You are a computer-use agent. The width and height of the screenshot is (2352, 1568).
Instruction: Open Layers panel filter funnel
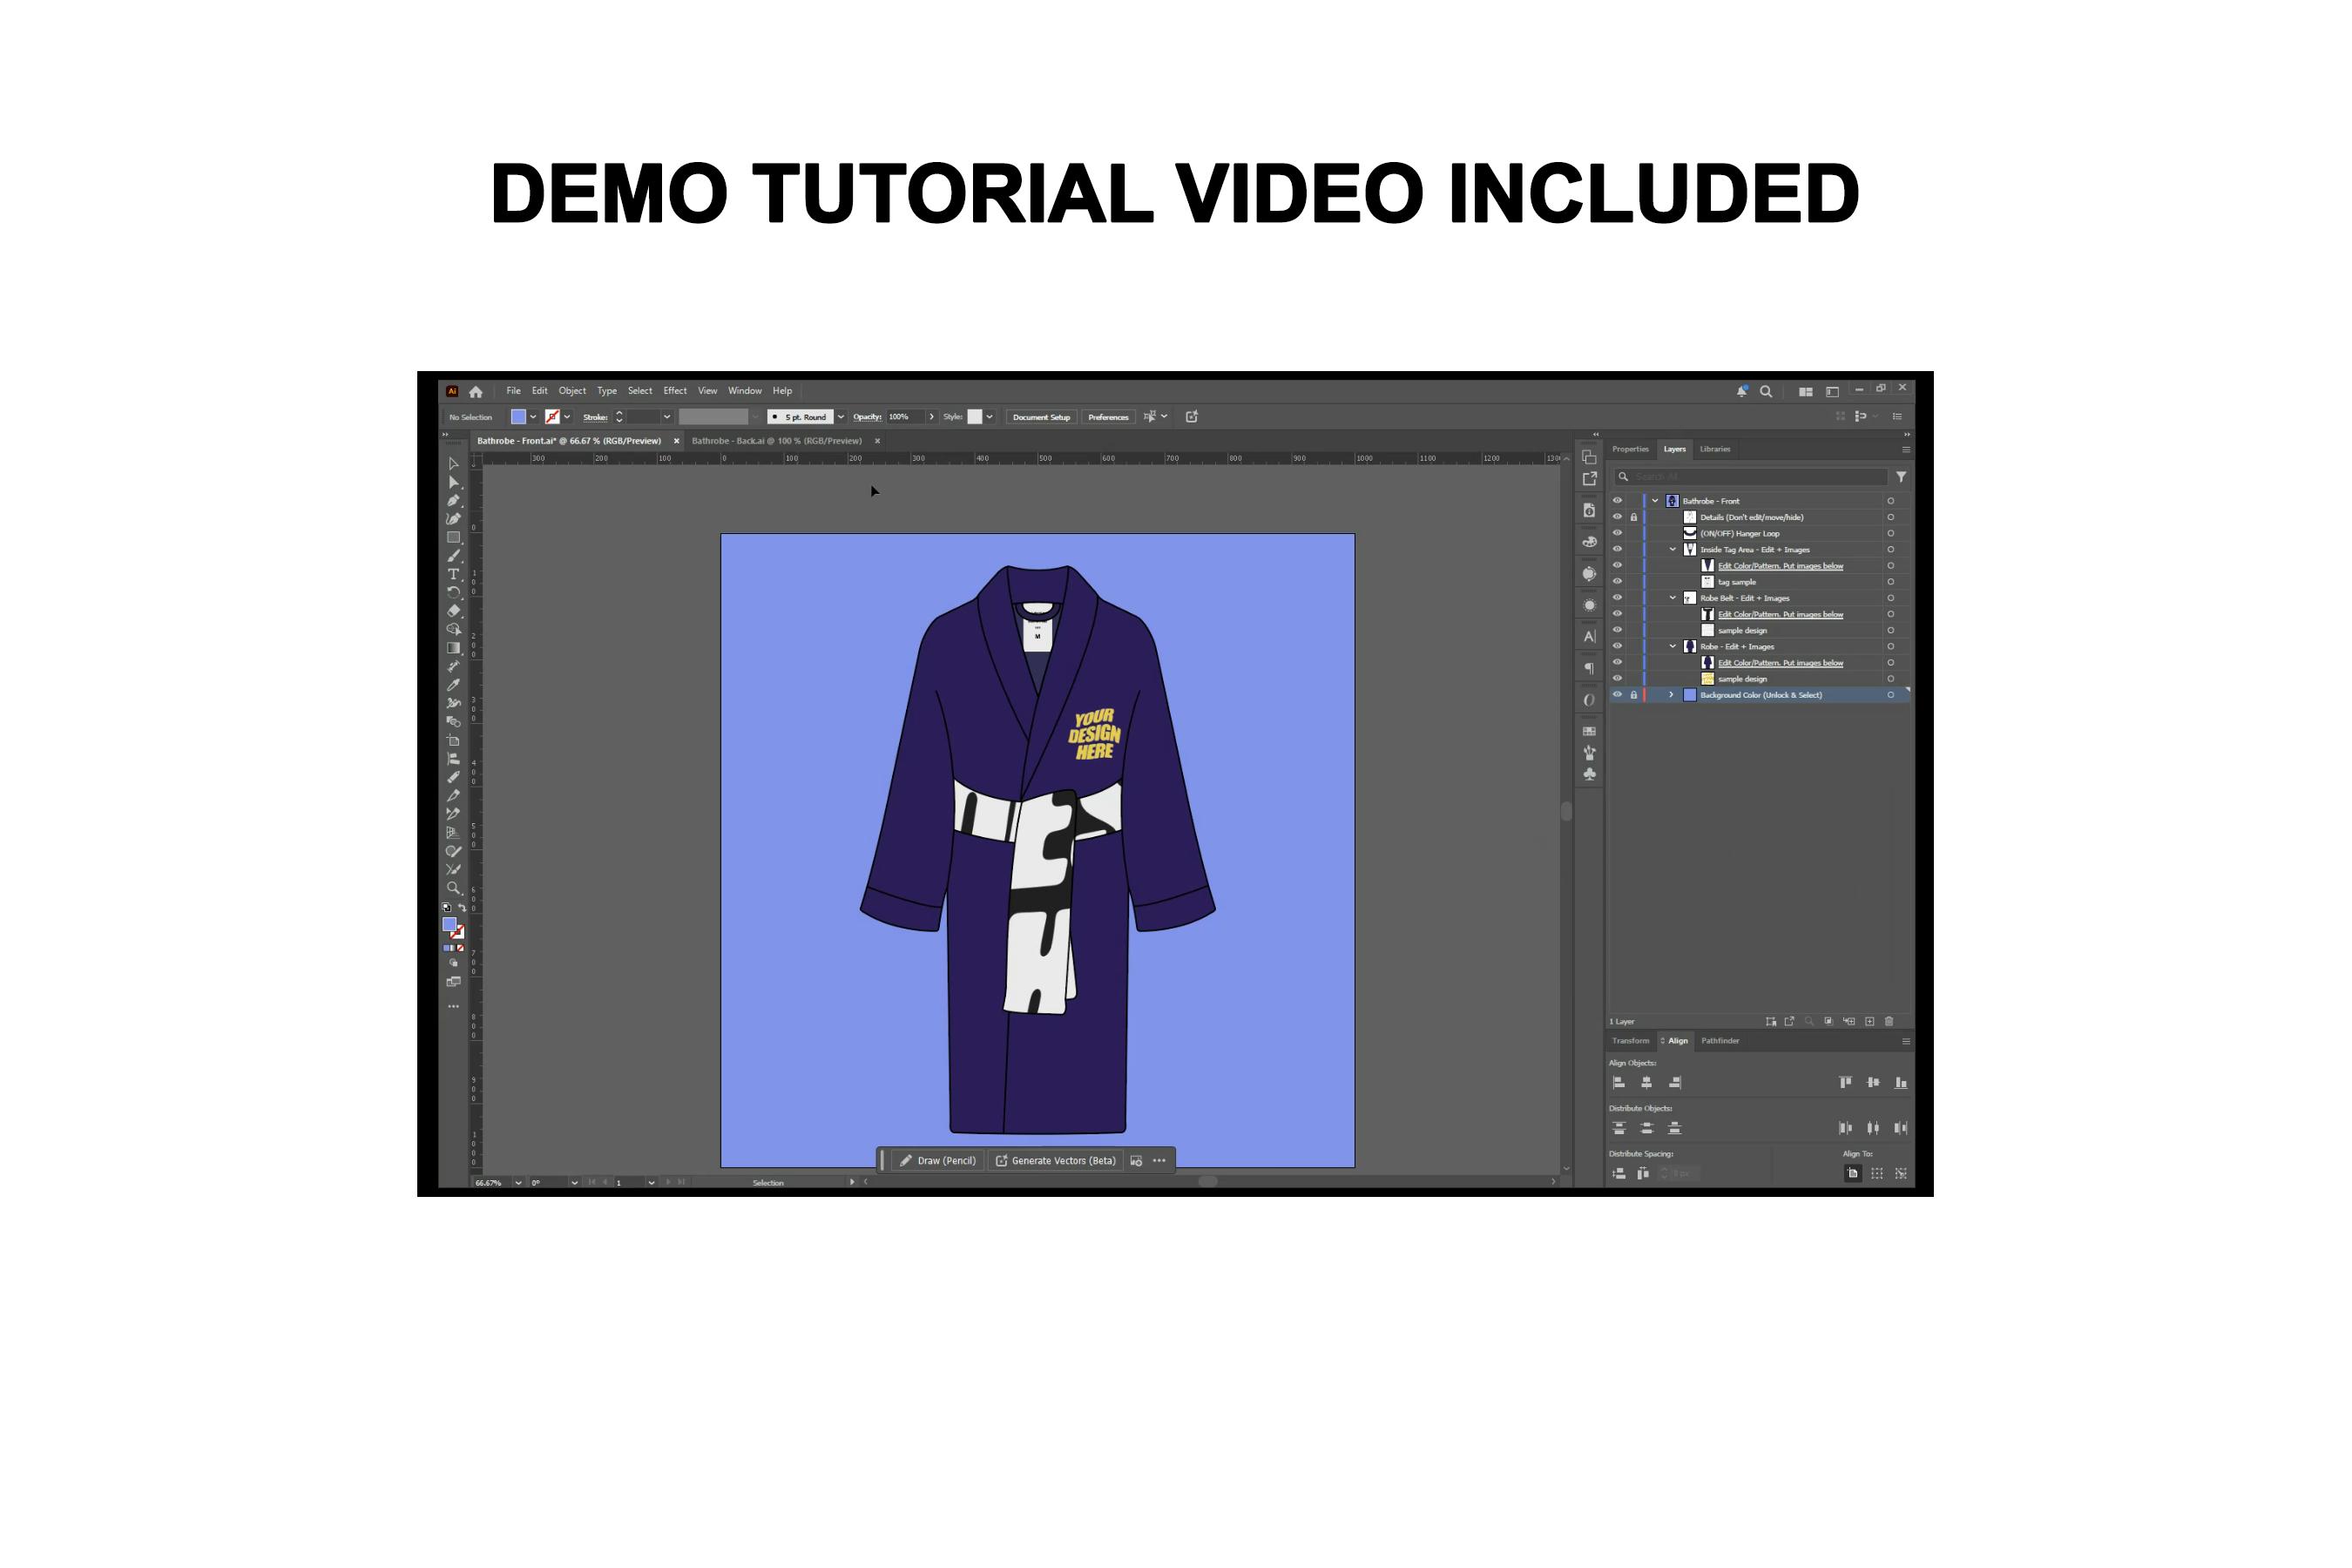point(1901,477)
